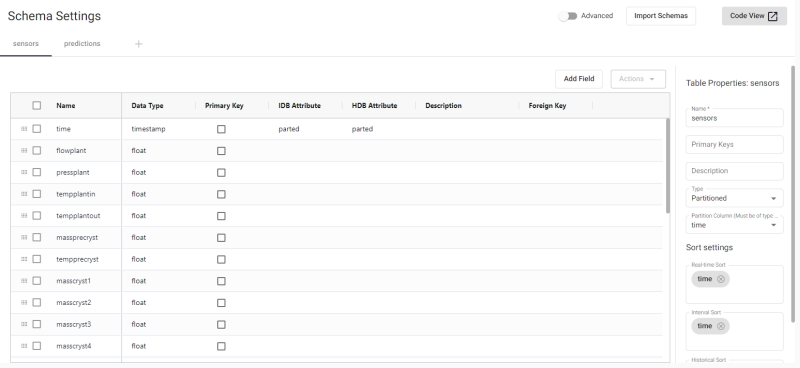Toggle the Advanced switch
800x368 pixels.
(567, 16)
